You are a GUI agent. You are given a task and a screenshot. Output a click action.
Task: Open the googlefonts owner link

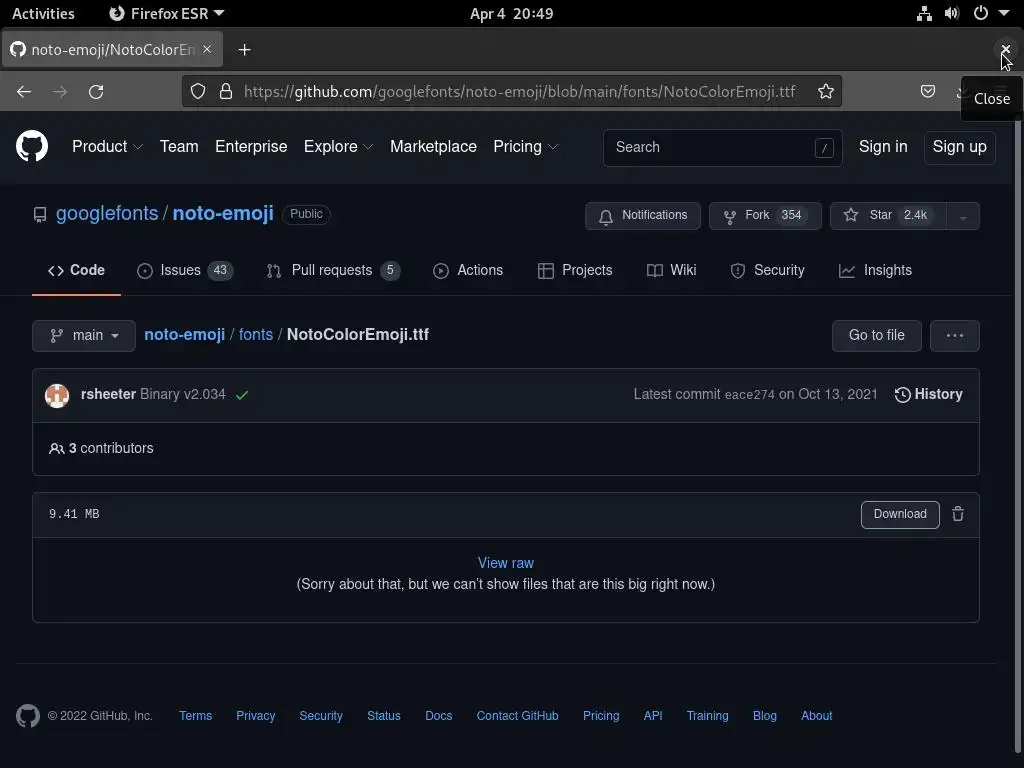point(107,214)
